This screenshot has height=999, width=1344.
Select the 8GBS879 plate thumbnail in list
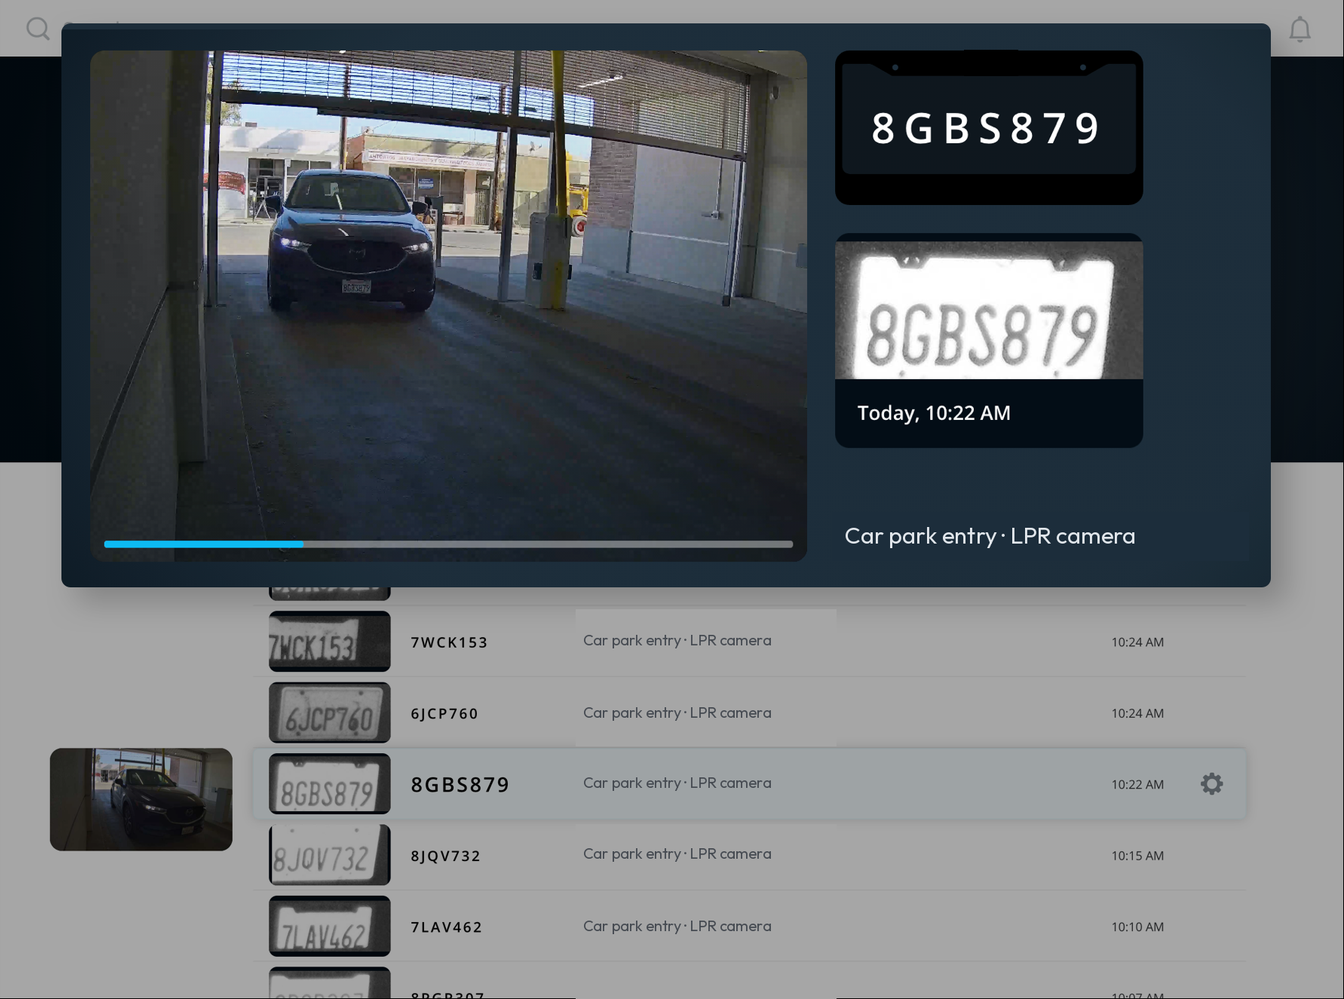pos(329,784)
